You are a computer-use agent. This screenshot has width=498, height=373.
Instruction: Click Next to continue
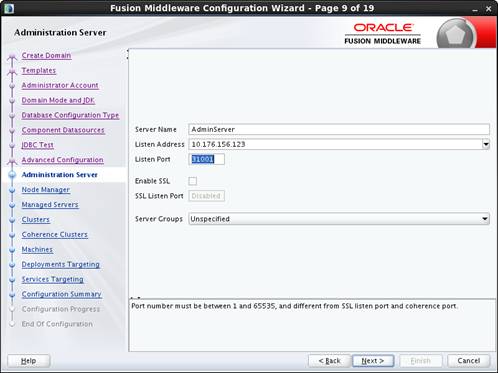pyautogui.click(x=373, y=361)
